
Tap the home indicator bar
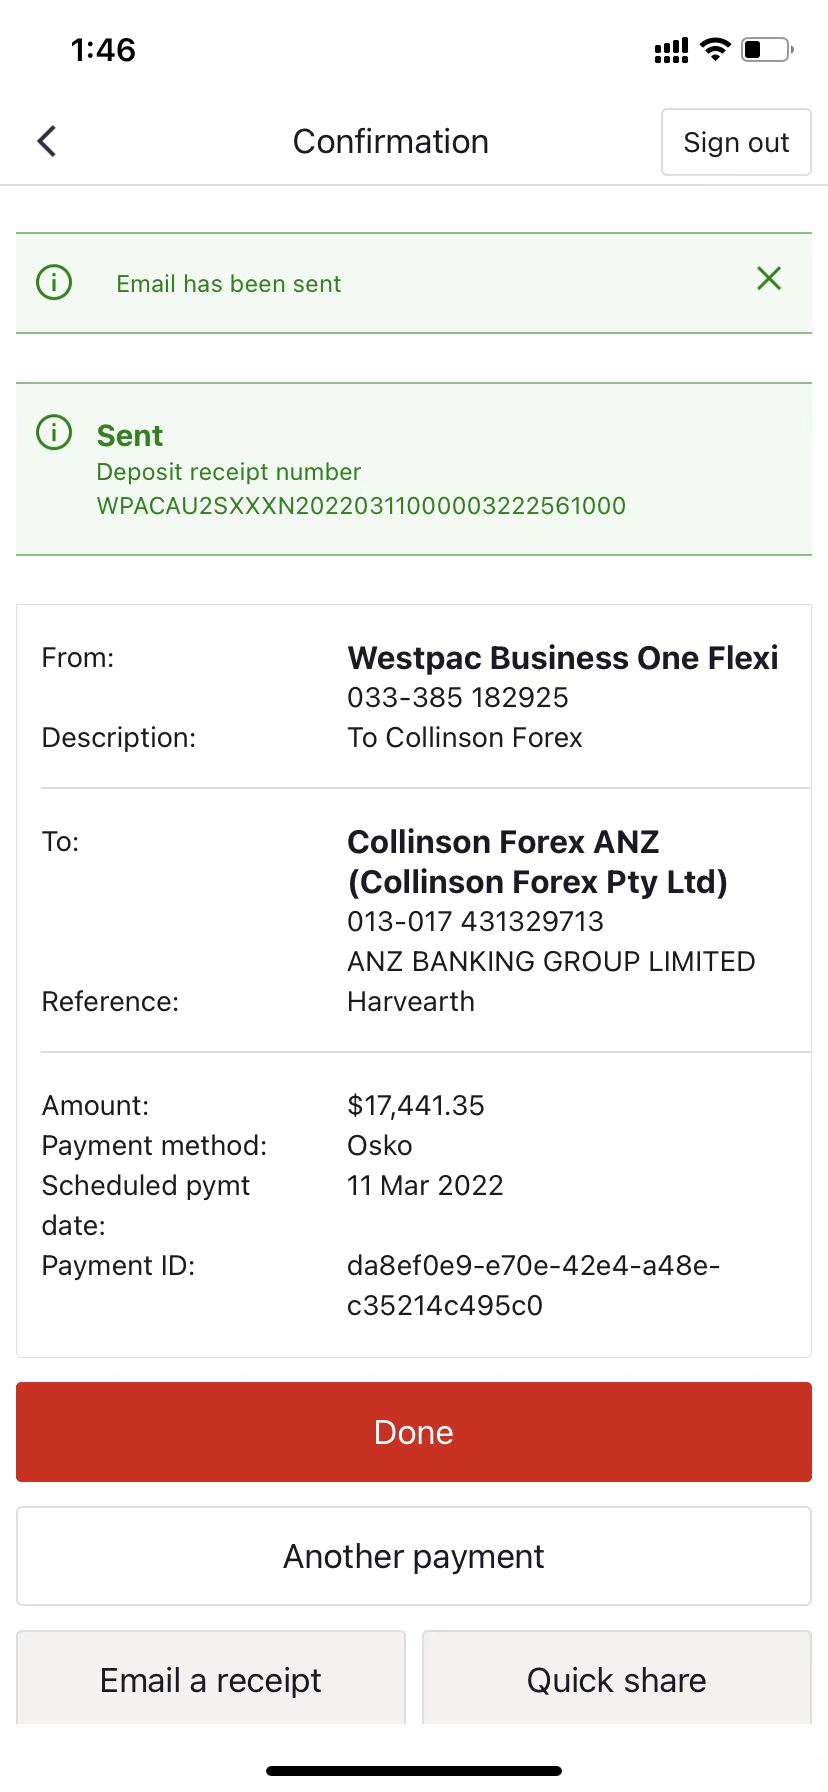pos(414,1771)
